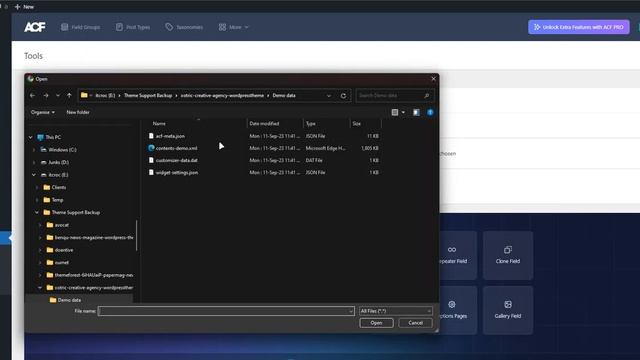The width and height of the screenshot is (640, 360).
Task: Click the Repeater Field card
Action: click(x=458, y=256)
